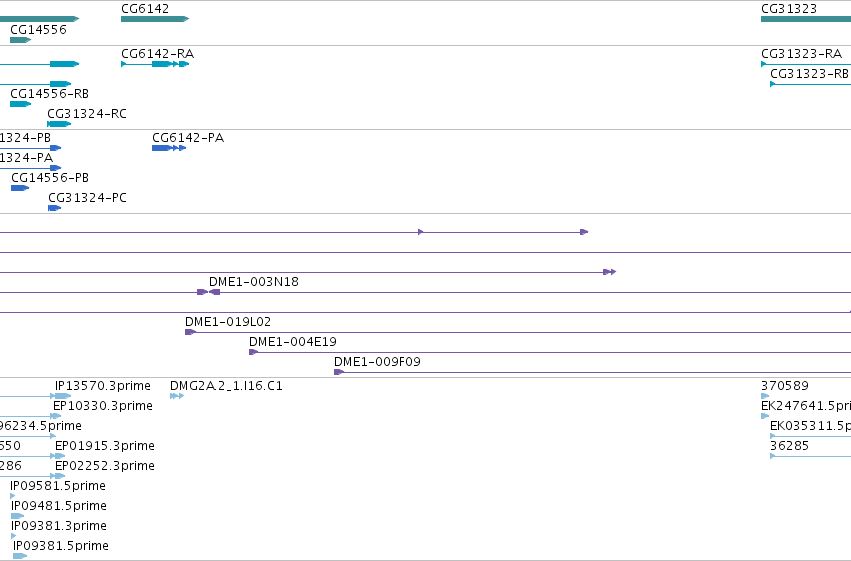Click the 1324-PB protein label
The width and height of the screenshot is (851, 561).
(25, 138)
